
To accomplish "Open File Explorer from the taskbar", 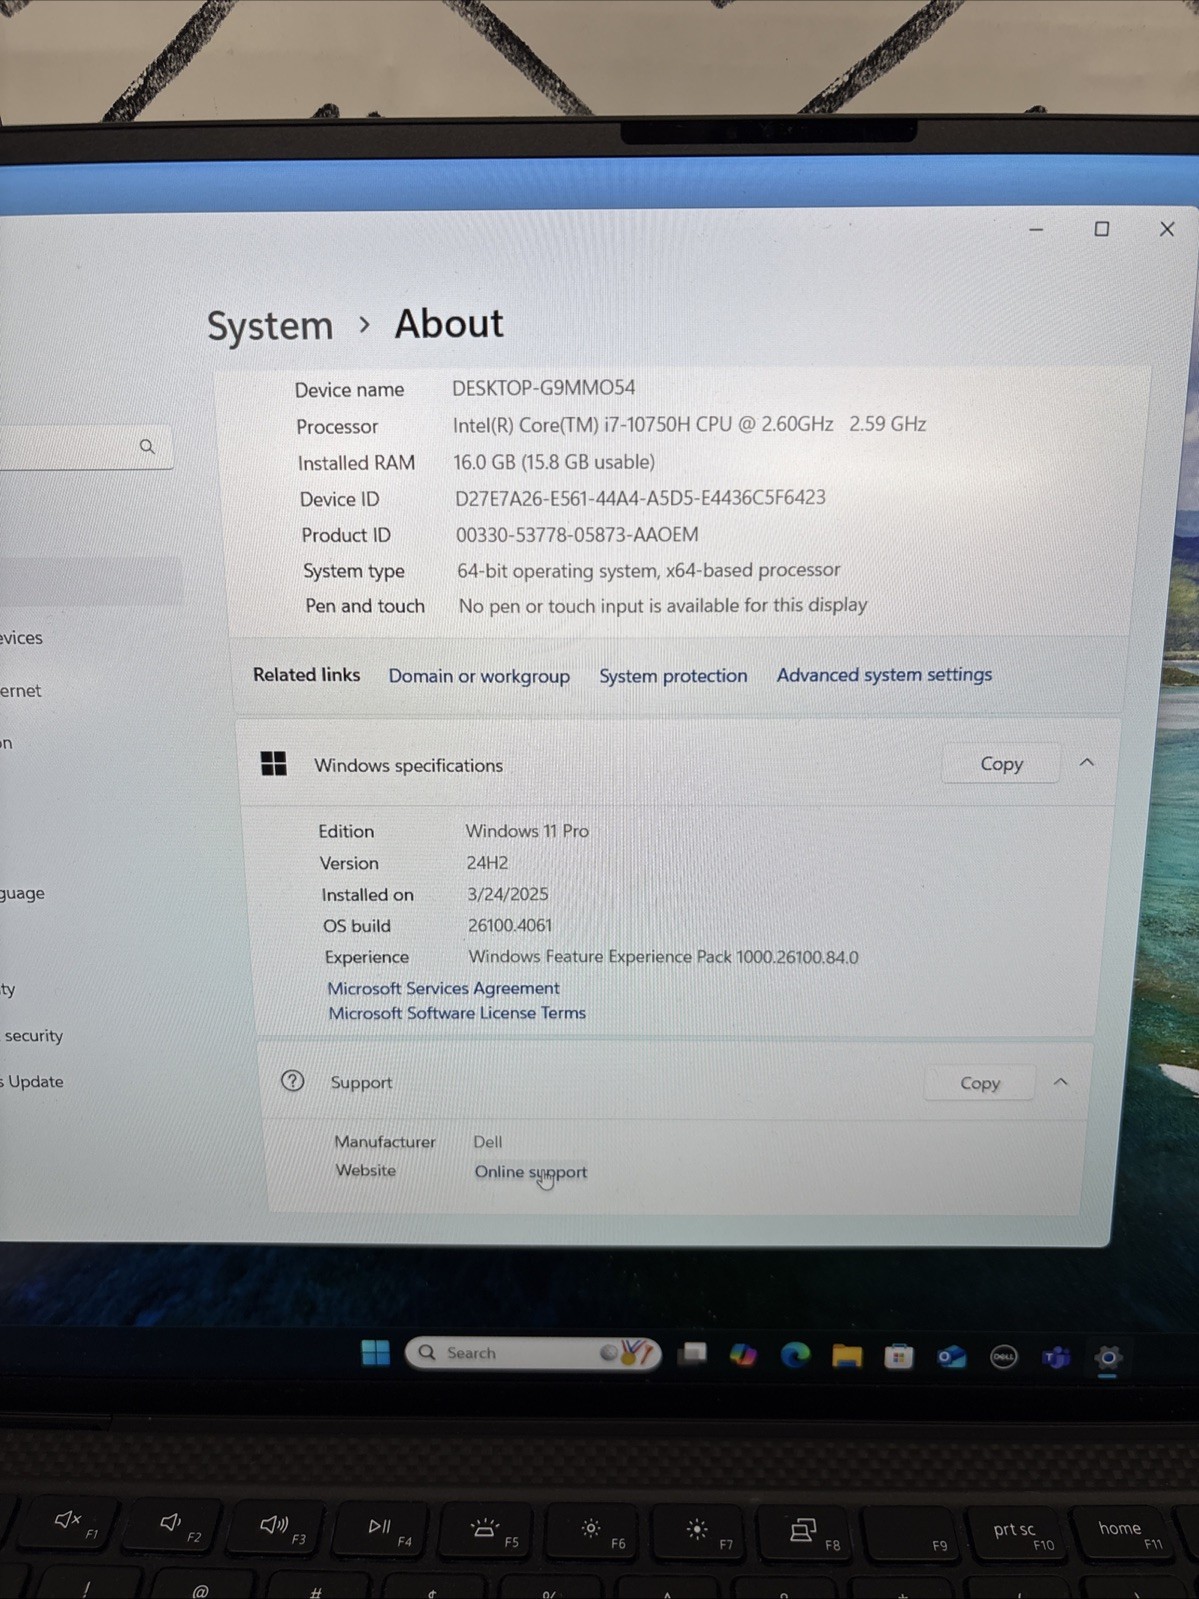I will (847, 1356).
